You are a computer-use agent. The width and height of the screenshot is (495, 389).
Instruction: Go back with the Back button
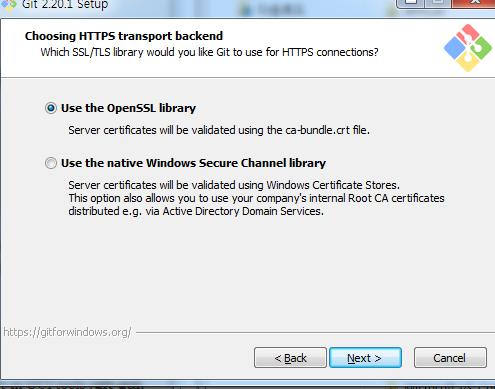[290, 358]
